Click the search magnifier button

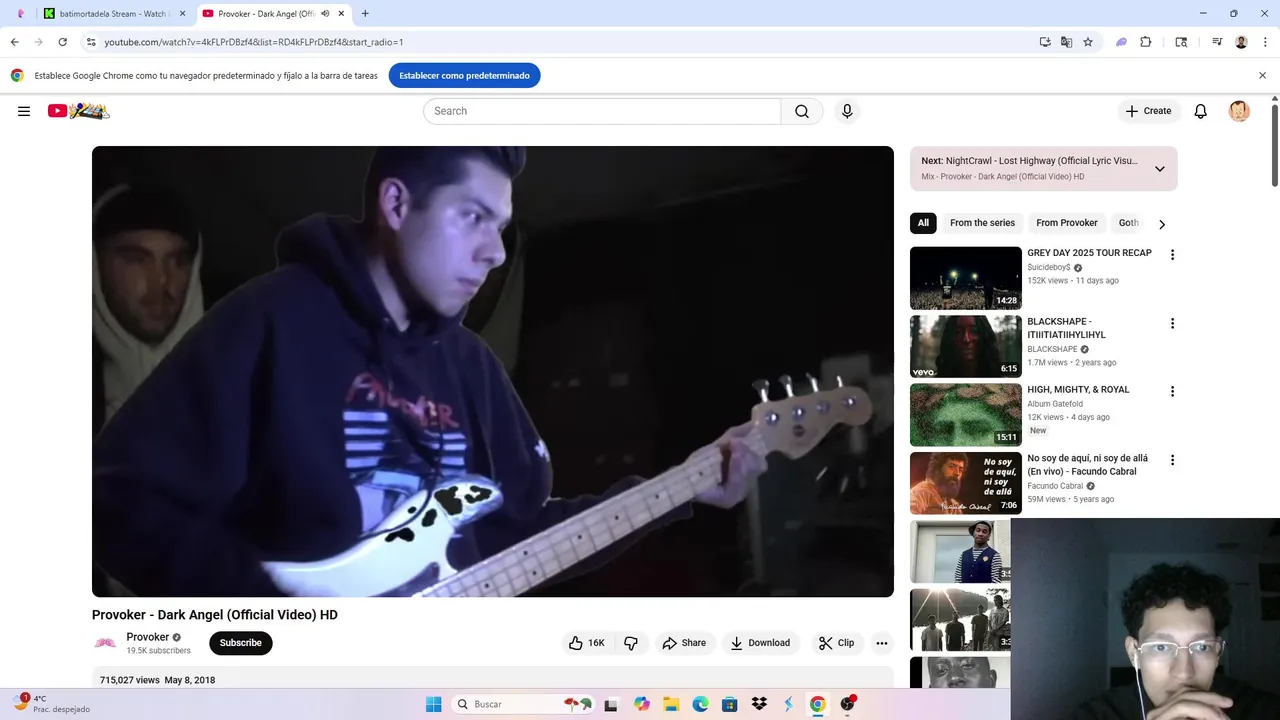click(x=802, y=111)
